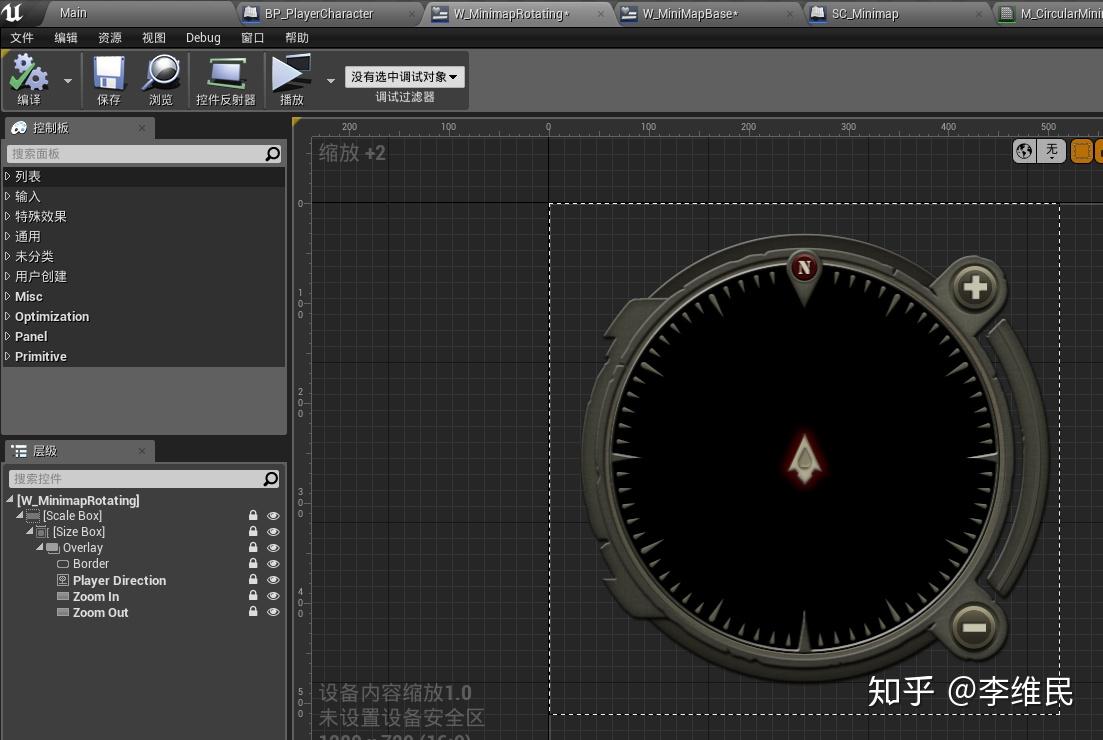The image size is (1103, 740).
Task: Toggle the localization preview globe icon
Action: tap(1023, 151)
